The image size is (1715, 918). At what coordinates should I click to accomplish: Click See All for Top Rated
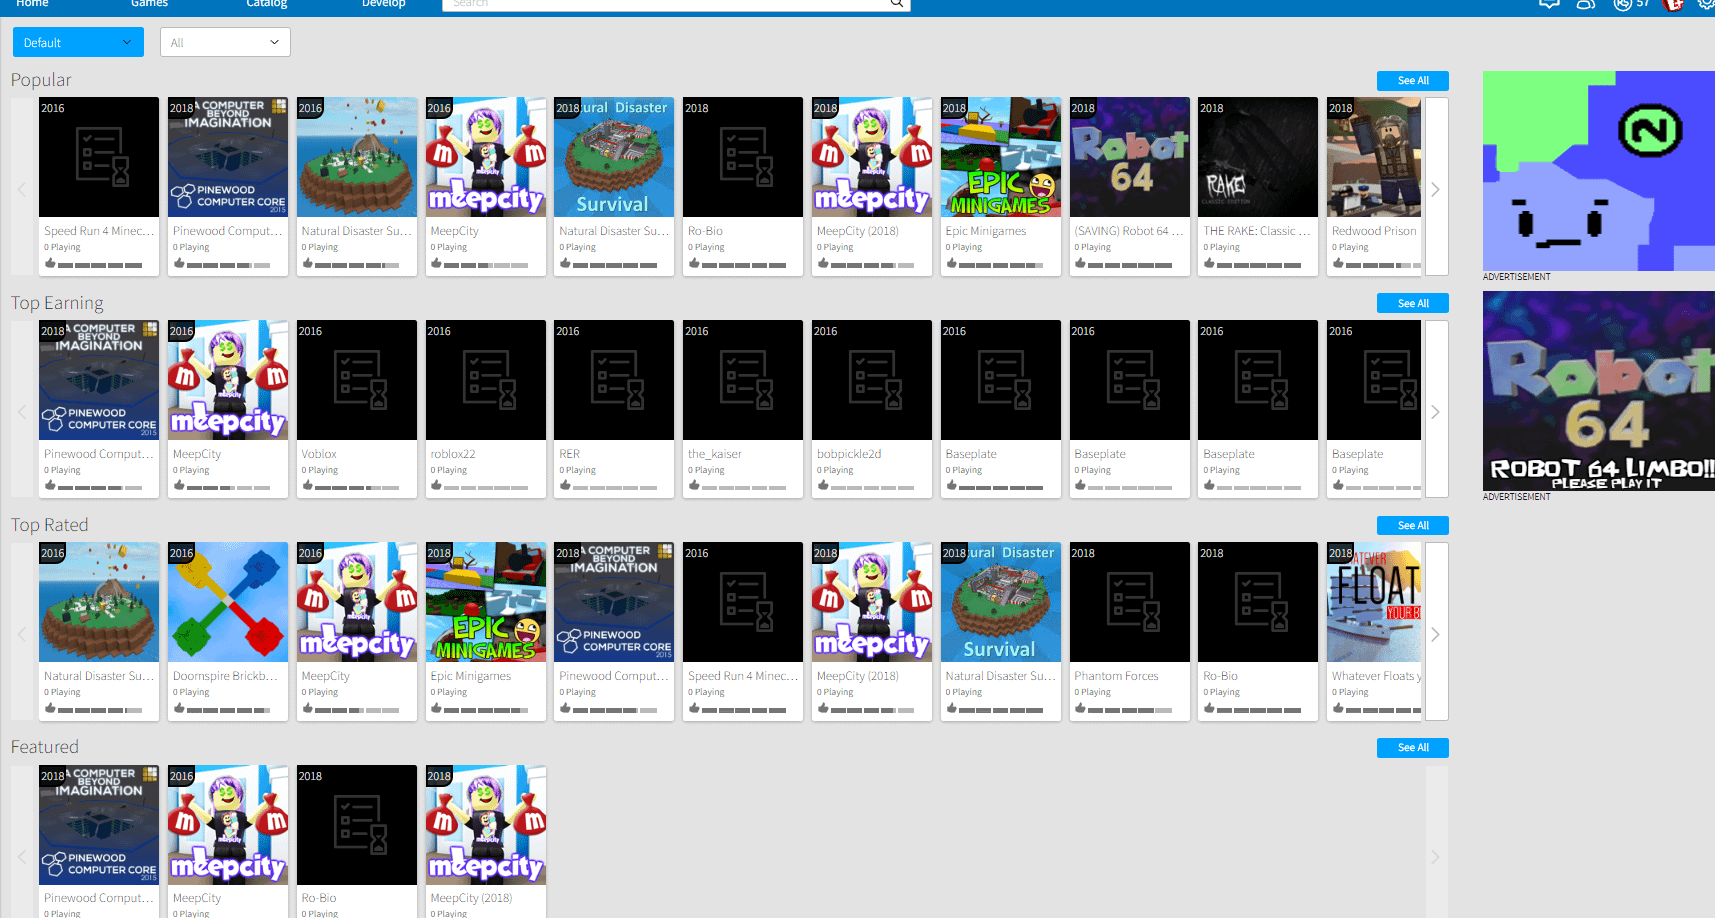coord(1413,525)
